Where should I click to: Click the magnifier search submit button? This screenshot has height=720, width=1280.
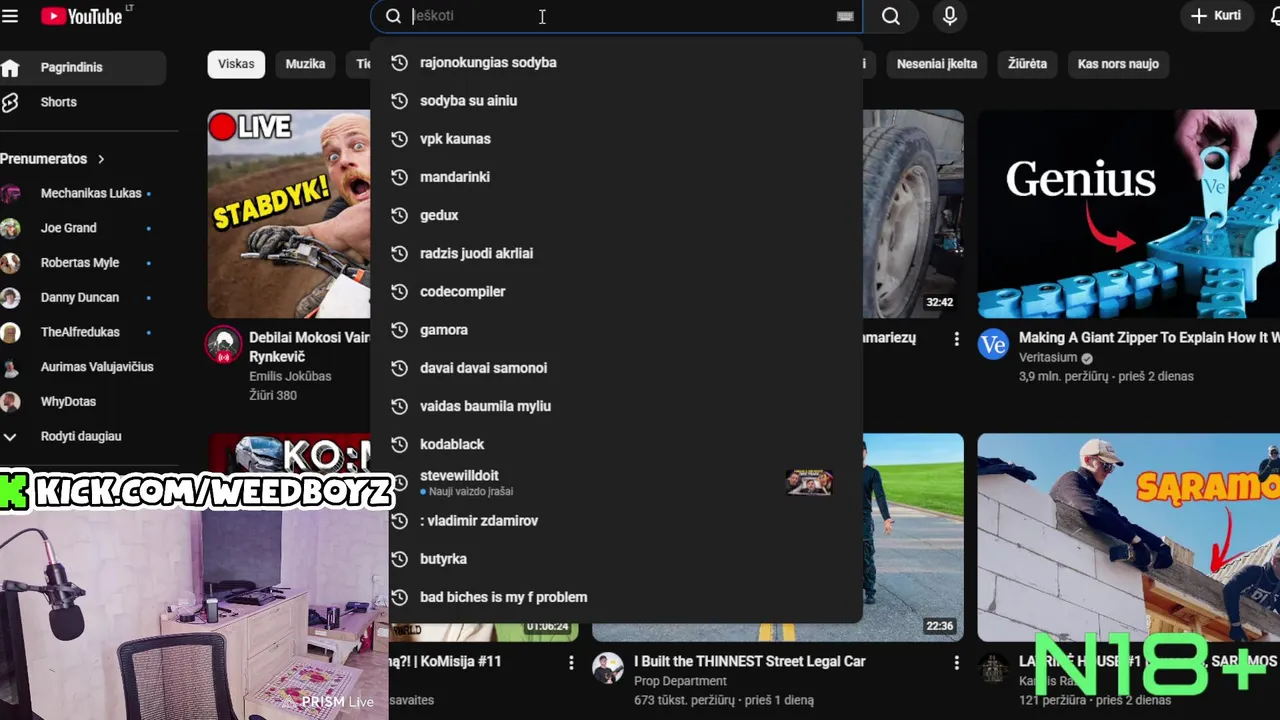[x=891, y=16]
